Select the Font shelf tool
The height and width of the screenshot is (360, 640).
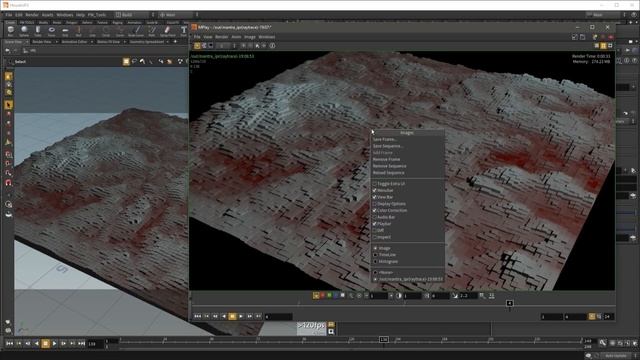tap(184, 30)
